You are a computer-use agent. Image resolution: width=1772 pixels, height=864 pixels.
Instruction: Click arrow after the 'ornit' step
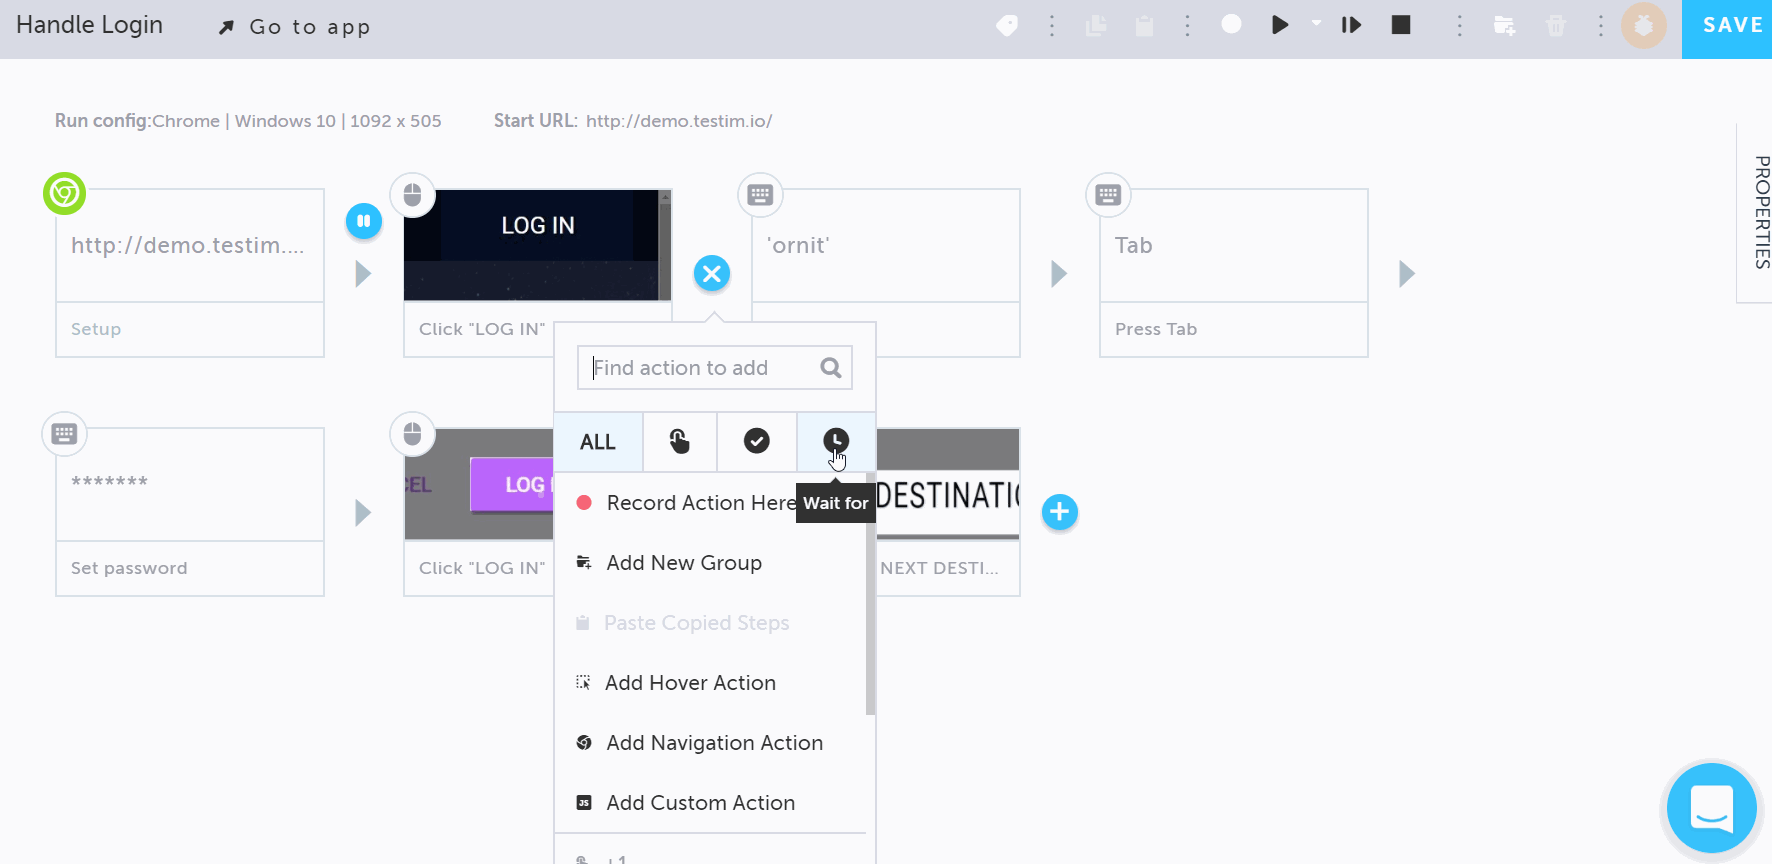(1059, 273)
